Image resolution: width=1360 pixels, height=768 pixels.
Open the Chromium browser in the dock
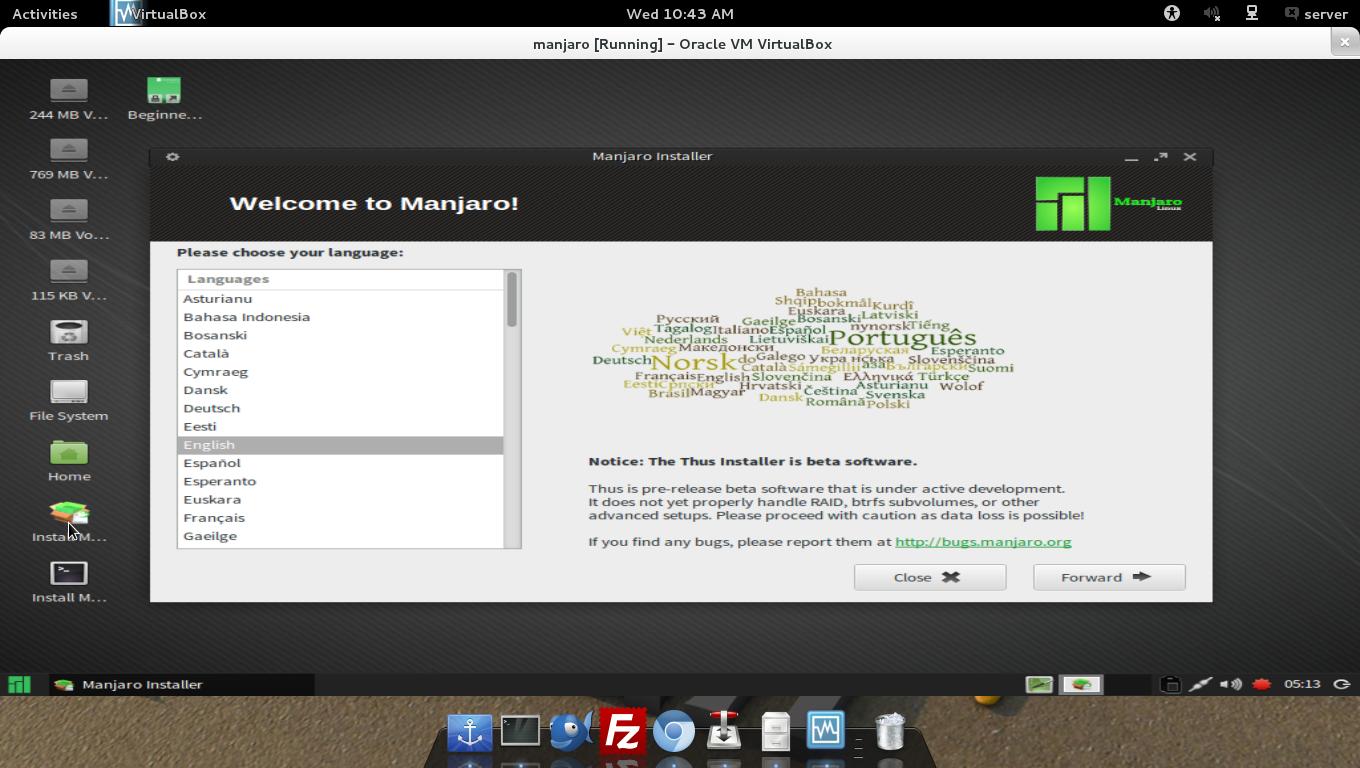click(x=673, y=732)
